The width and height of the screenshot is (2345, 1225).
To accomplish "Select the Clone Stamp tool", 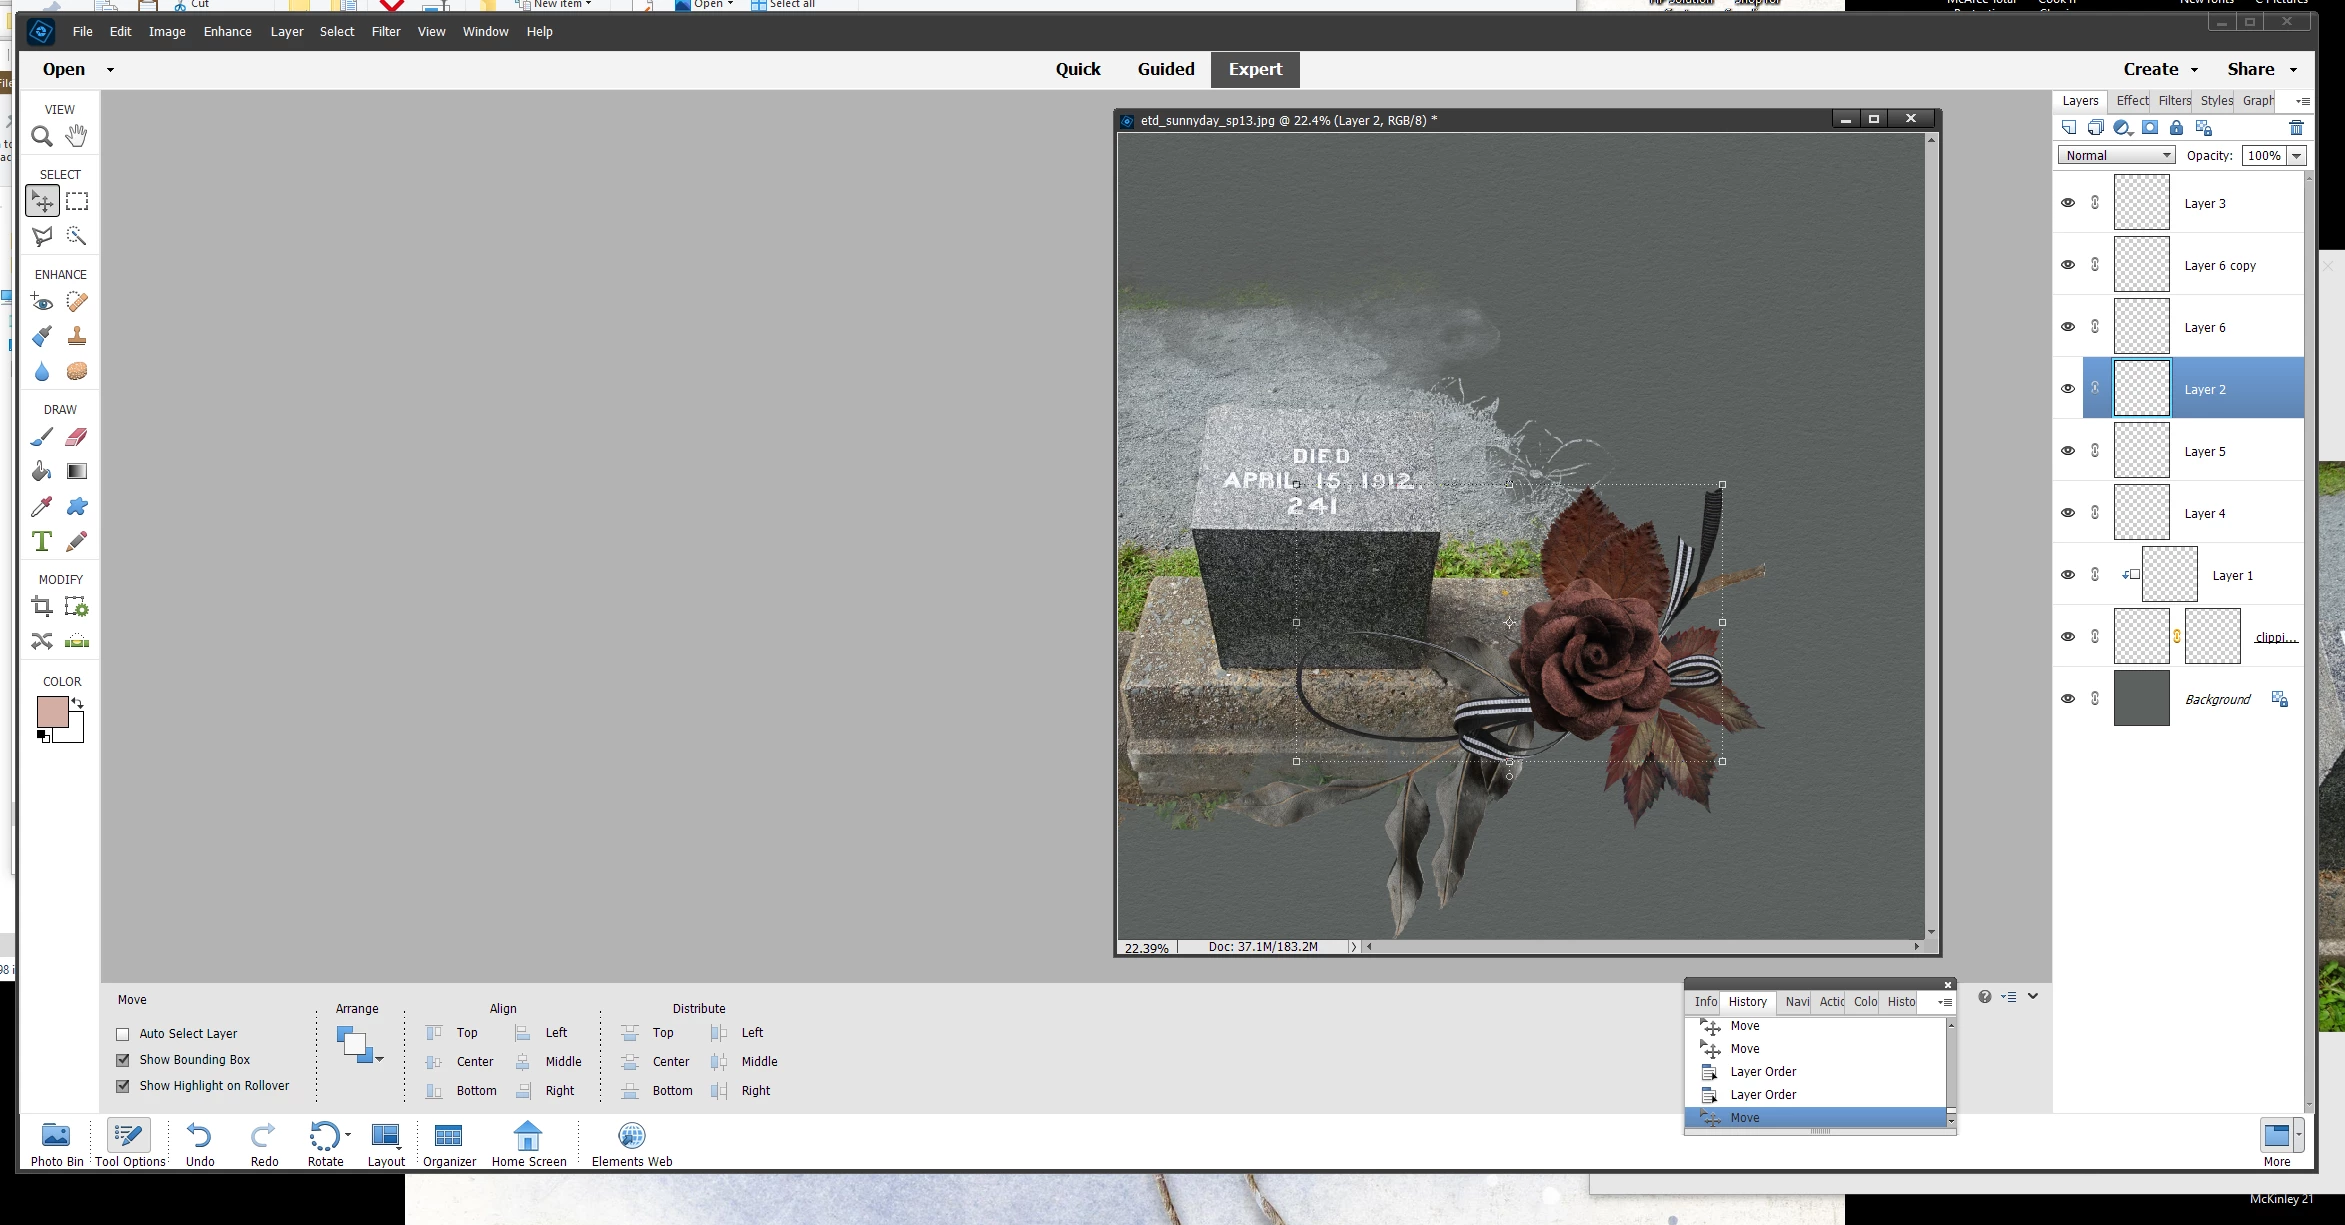I will click(x=76, y=336).
